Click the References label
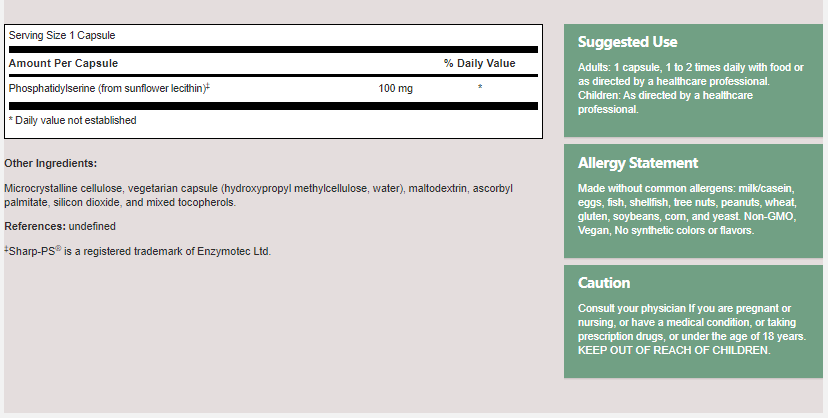 click(35, 226)
